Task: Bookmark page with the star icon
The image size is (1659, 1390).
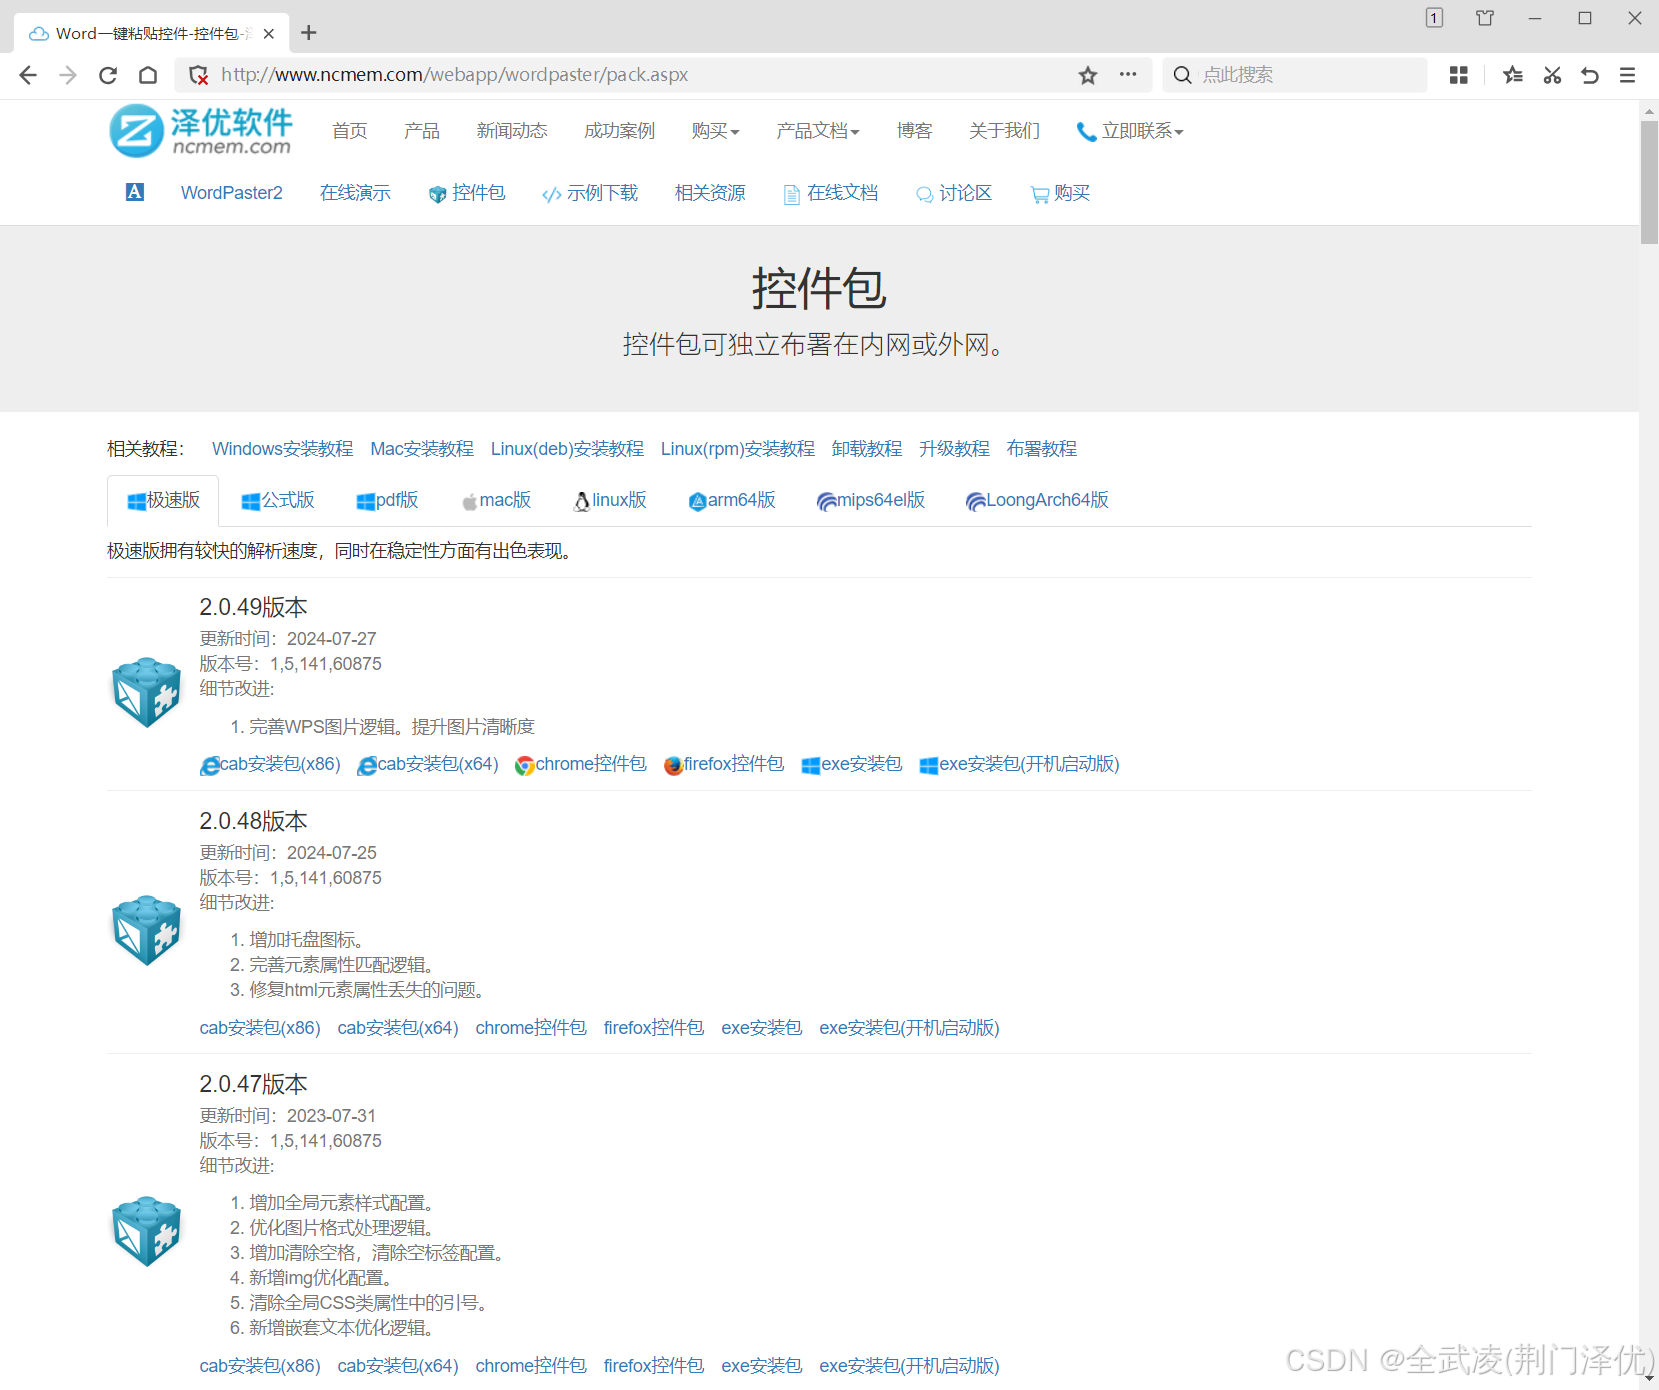Action: click(x=1088, y=75)
